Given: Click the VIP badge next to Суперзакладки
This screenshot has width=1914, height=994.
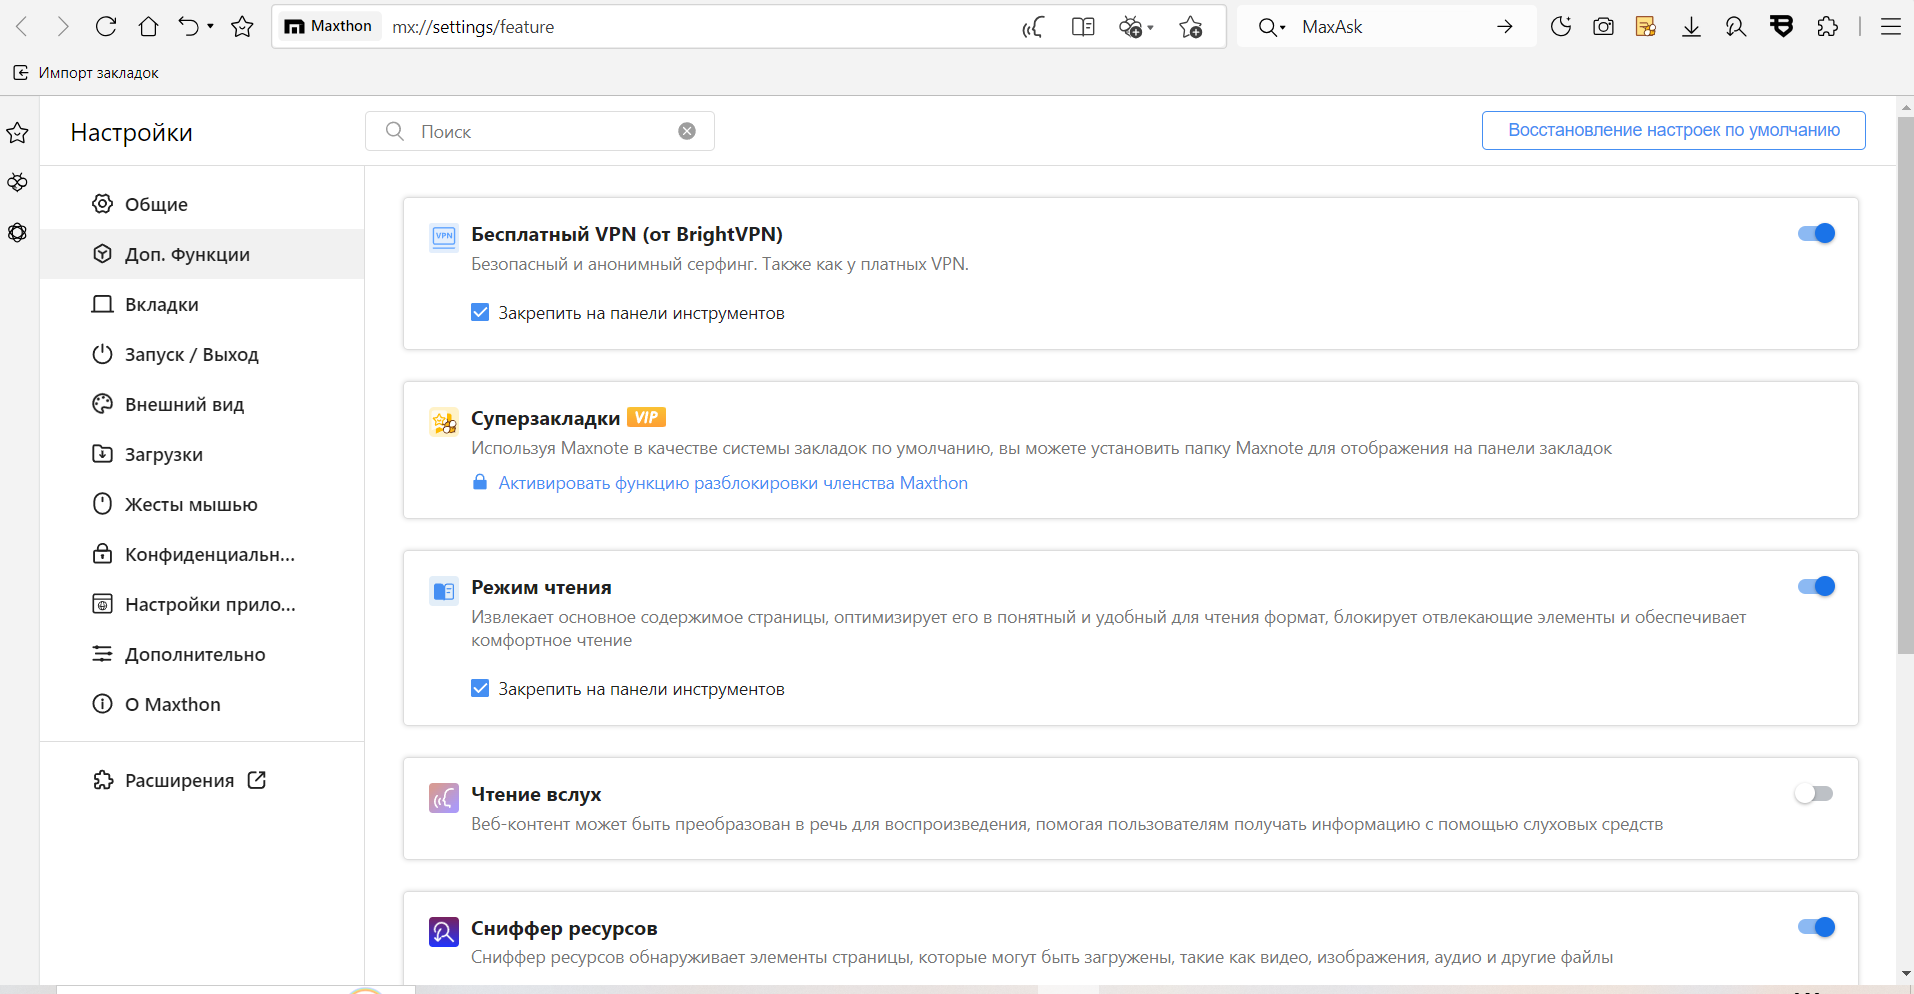Looking at the screenshot, I should [x=646, y=418].
